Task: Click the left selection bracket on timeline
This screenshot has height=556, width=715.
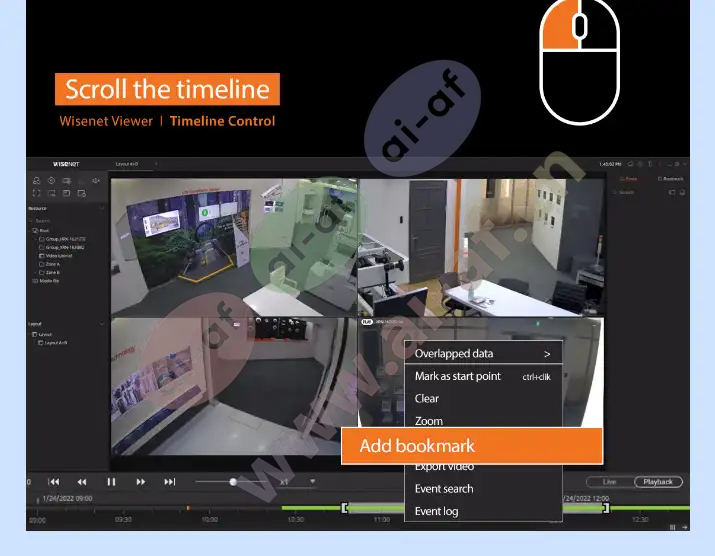Action: tap(345, 508)
